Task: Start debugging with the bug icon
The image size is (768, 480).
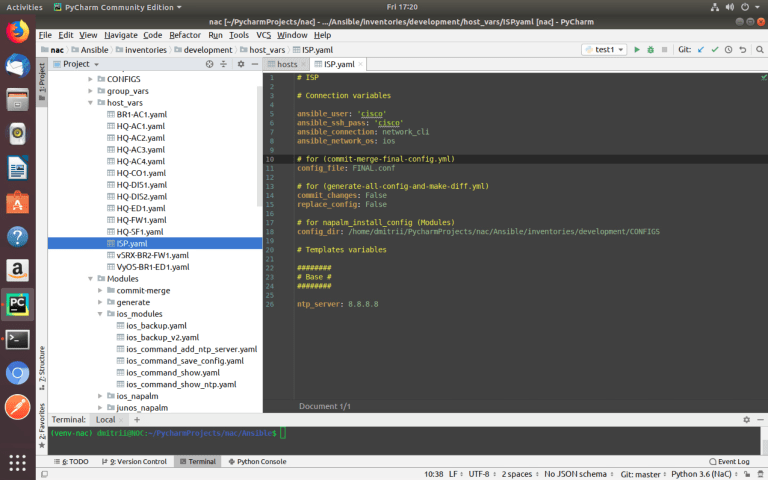Action: 650,49
